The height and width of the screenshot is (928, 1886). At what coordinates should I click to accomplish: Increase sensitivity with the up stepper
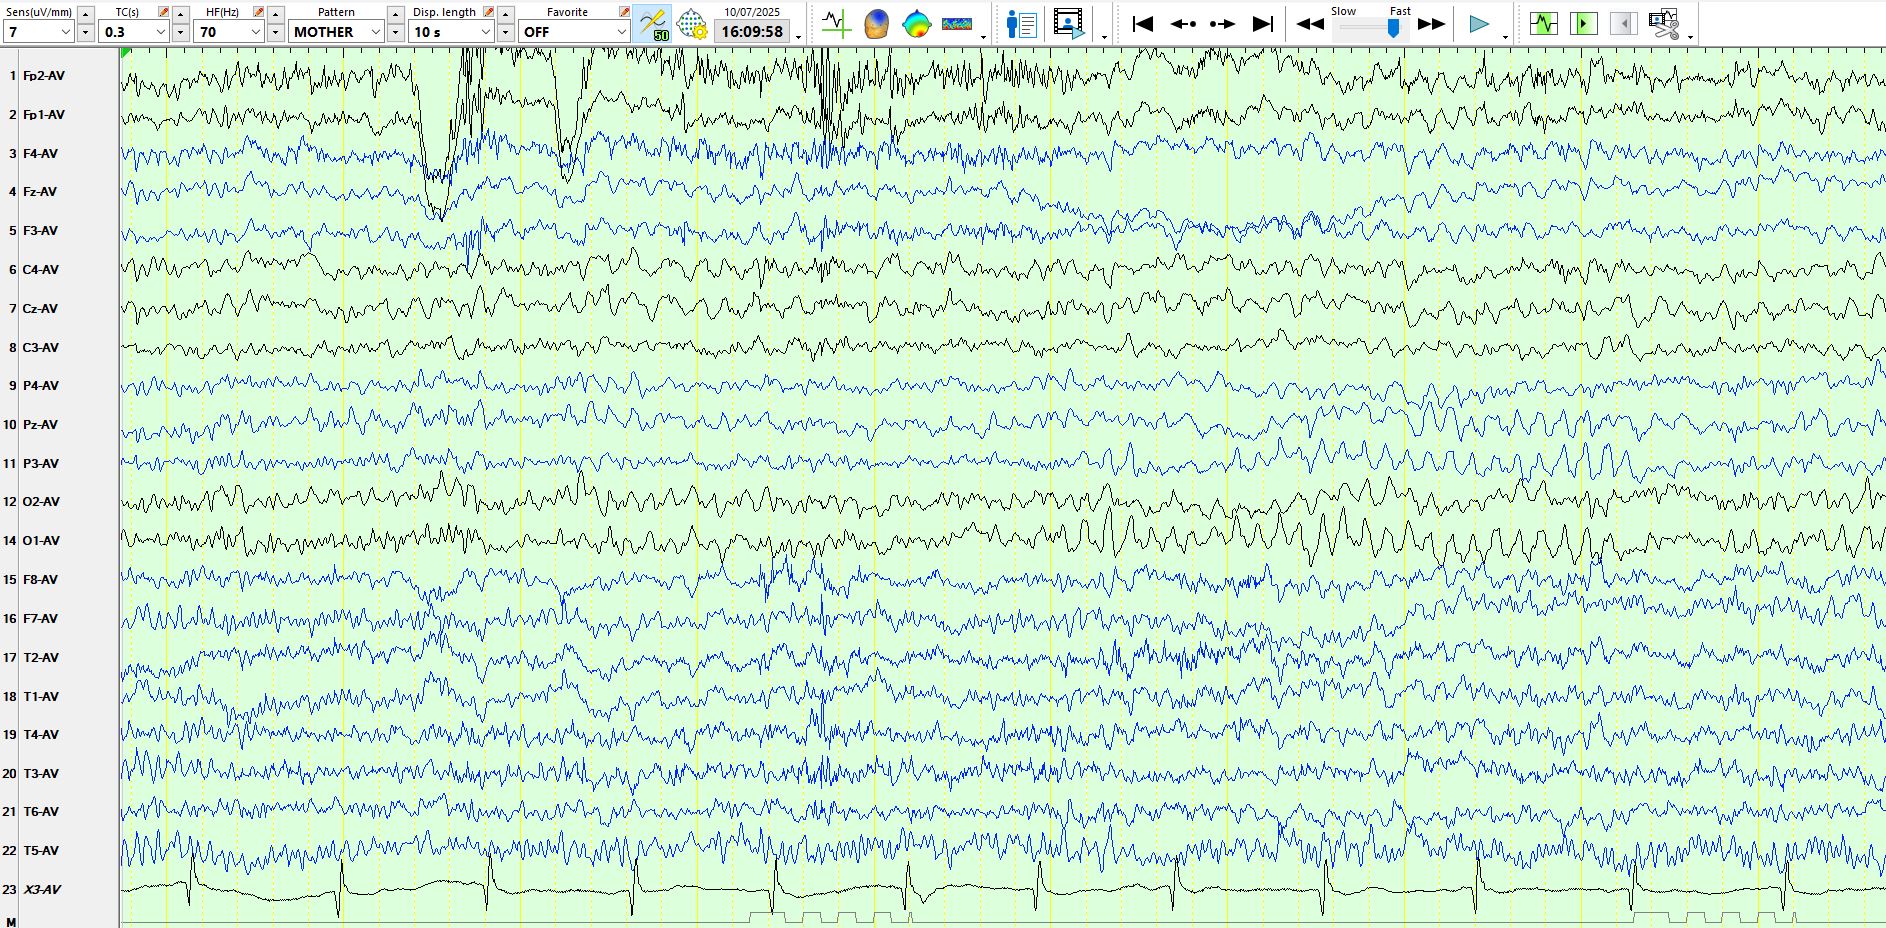(85, 14)
